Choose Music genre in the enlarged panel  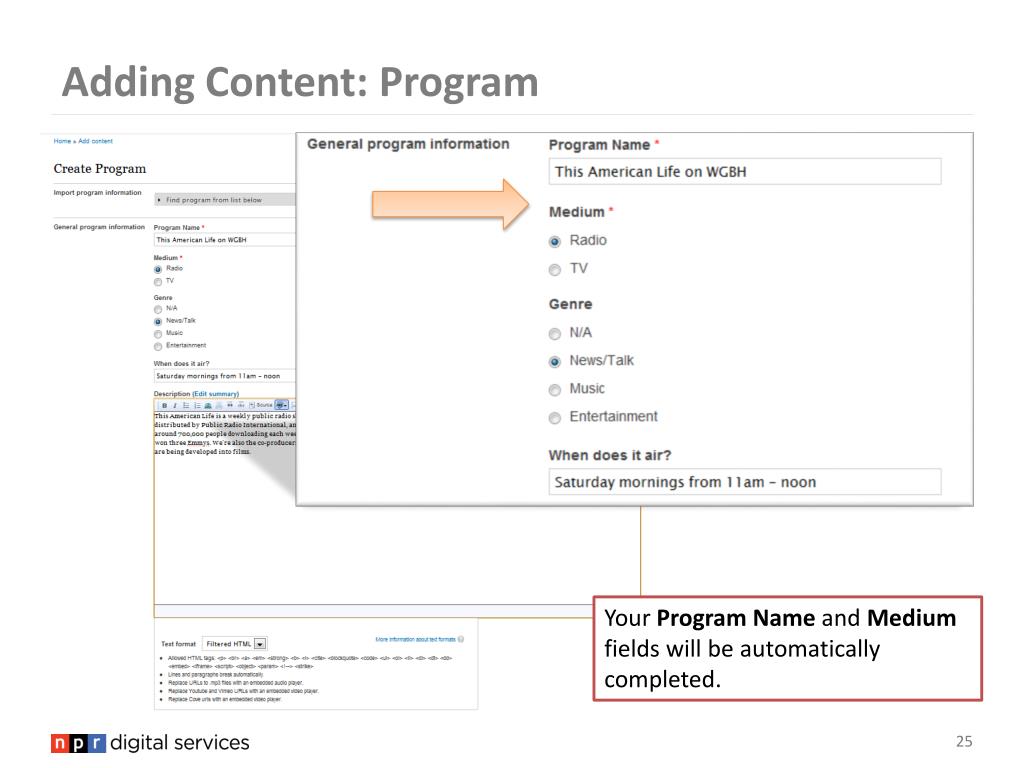pyautogui.click(x=554, y=390)
